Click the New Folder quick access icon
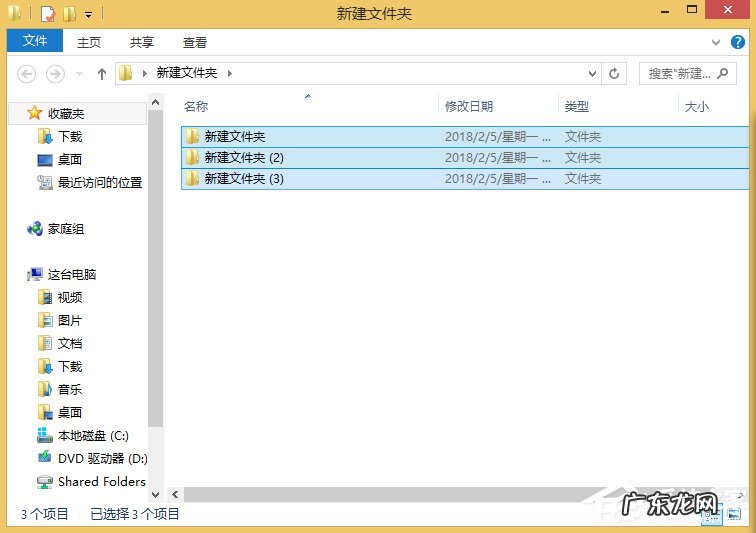Screen dimensions: 756x533 69,14
